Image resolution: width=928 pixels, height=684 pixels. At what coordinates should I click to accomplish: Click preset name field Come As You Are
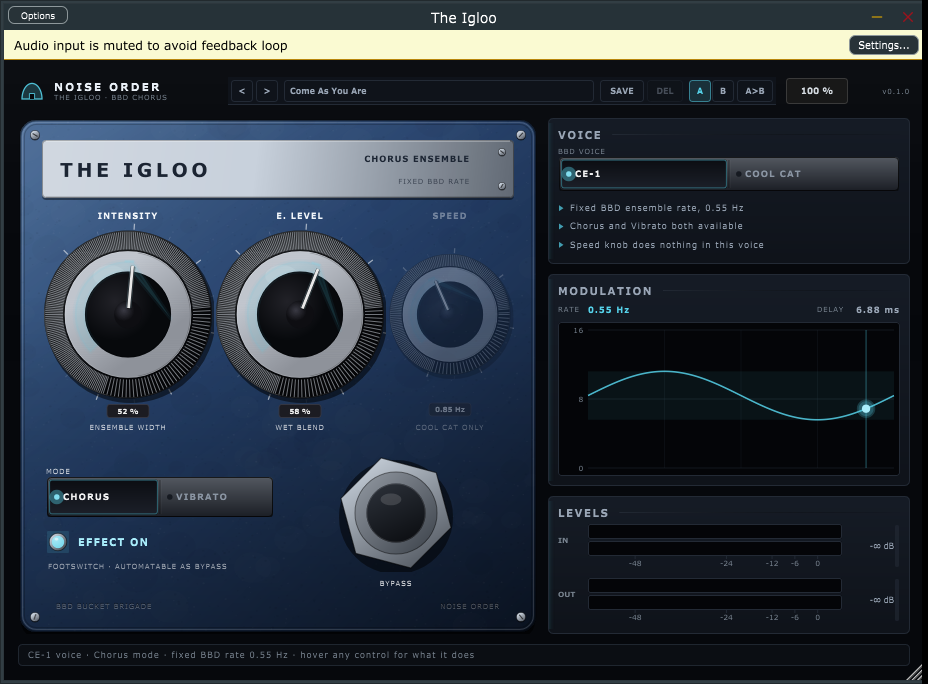point(439,91)
